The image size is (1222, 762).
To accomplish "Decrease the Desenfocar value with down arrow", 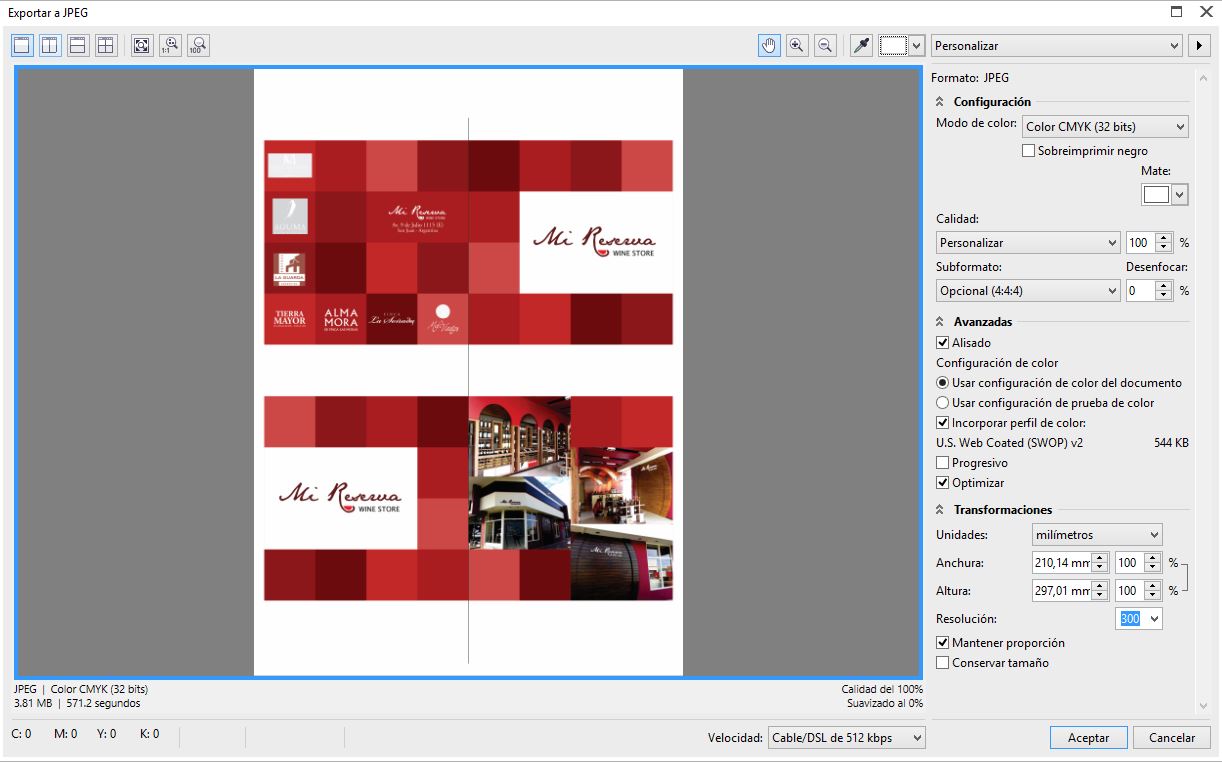I will 1163,296.
